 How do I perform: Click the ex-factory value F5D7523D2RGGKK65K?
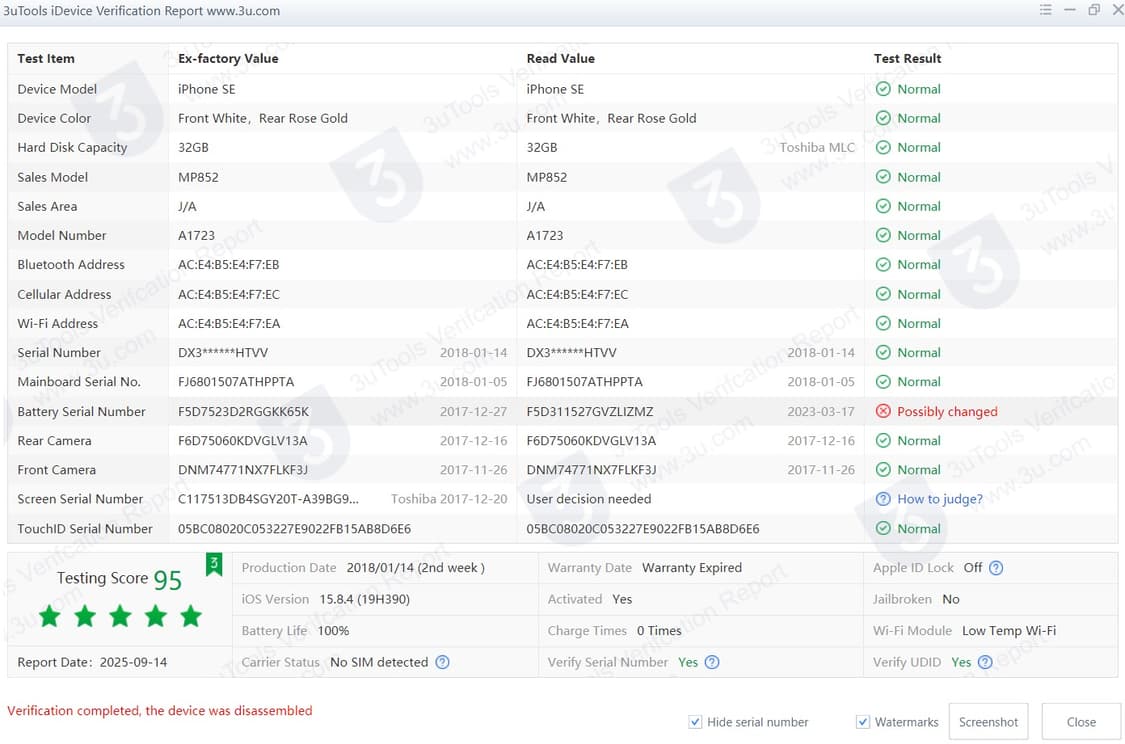pos(243,412)
